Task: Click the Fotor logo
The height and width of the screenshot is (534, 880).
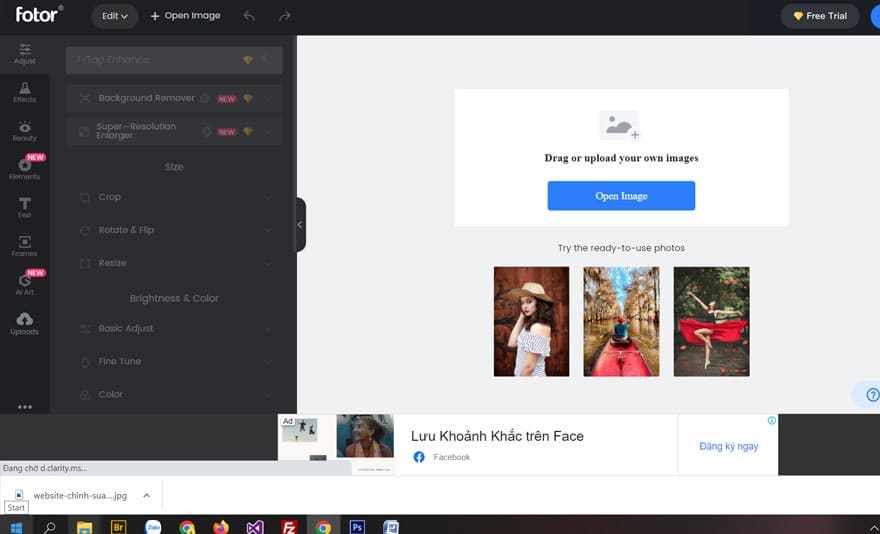Action: (x=38, y=15)
